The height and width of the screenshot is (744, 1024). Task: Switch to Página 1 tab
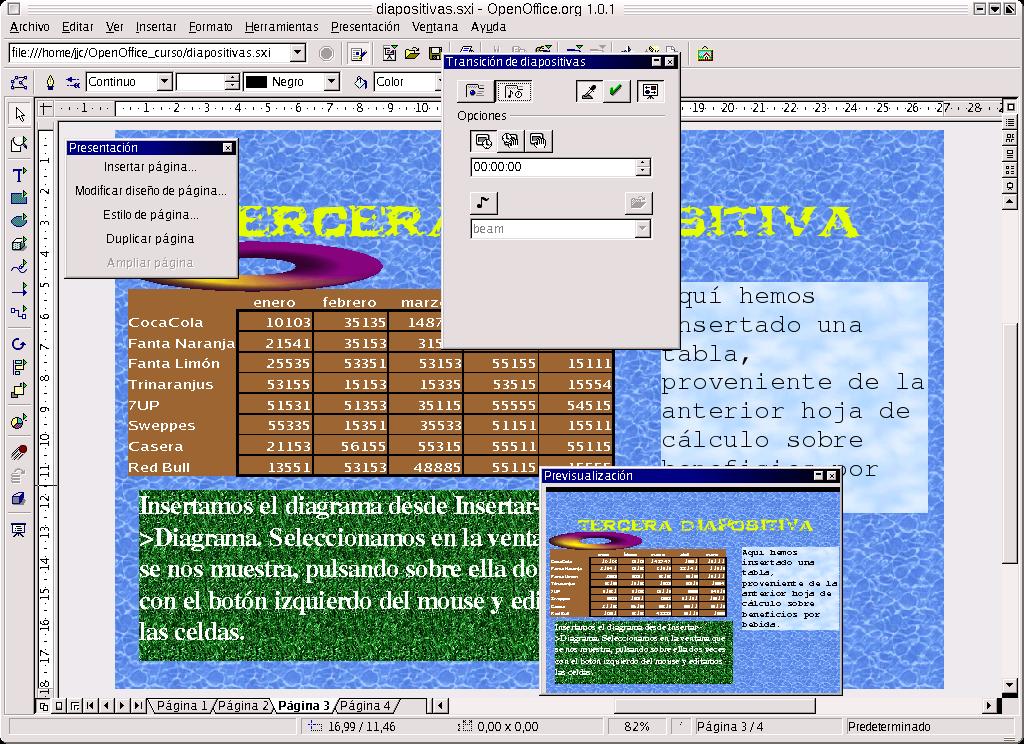coord(182,705)
